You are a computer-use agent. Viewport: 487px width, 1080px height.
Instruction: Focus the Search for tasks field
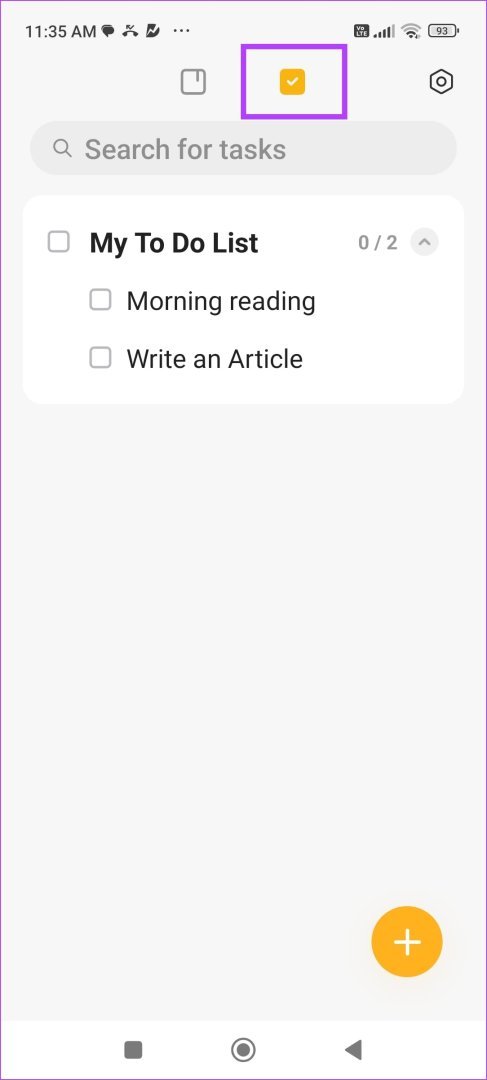tap(243, 149)
